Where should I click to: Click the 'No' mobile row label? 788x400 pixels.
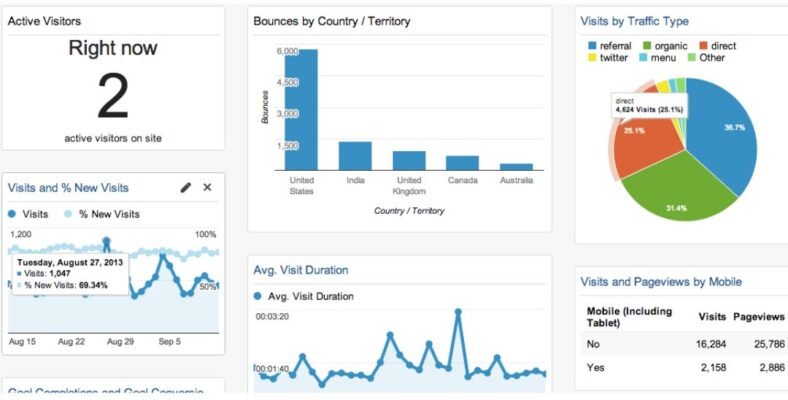pos(593,344)
